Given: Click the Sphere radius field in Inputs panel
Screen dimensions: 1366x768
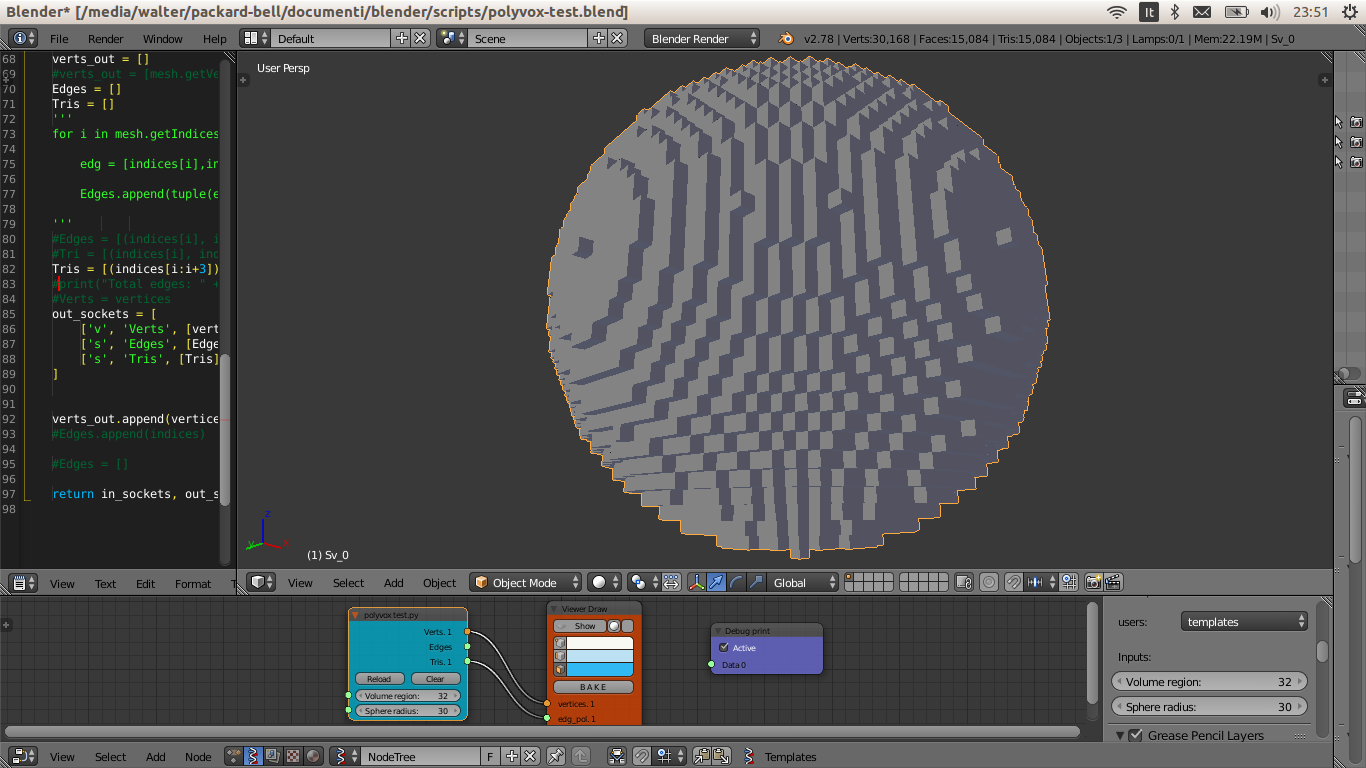Looking at the screenshot, I should coord(1209,706).
